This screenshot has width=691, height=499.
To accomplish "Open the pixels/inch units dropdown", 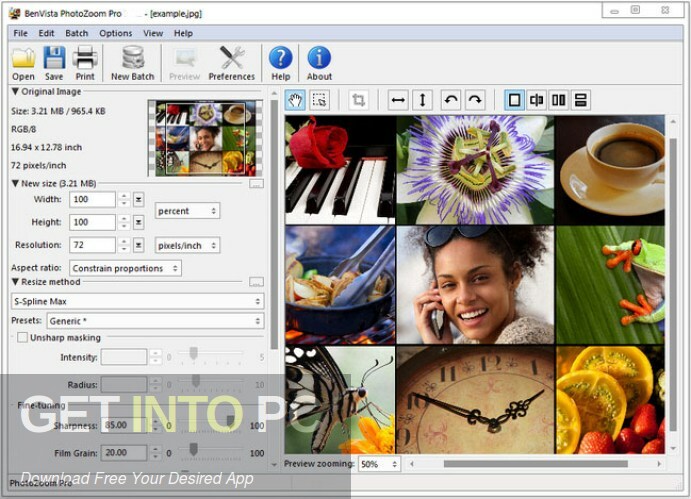I will coord(187,246).
